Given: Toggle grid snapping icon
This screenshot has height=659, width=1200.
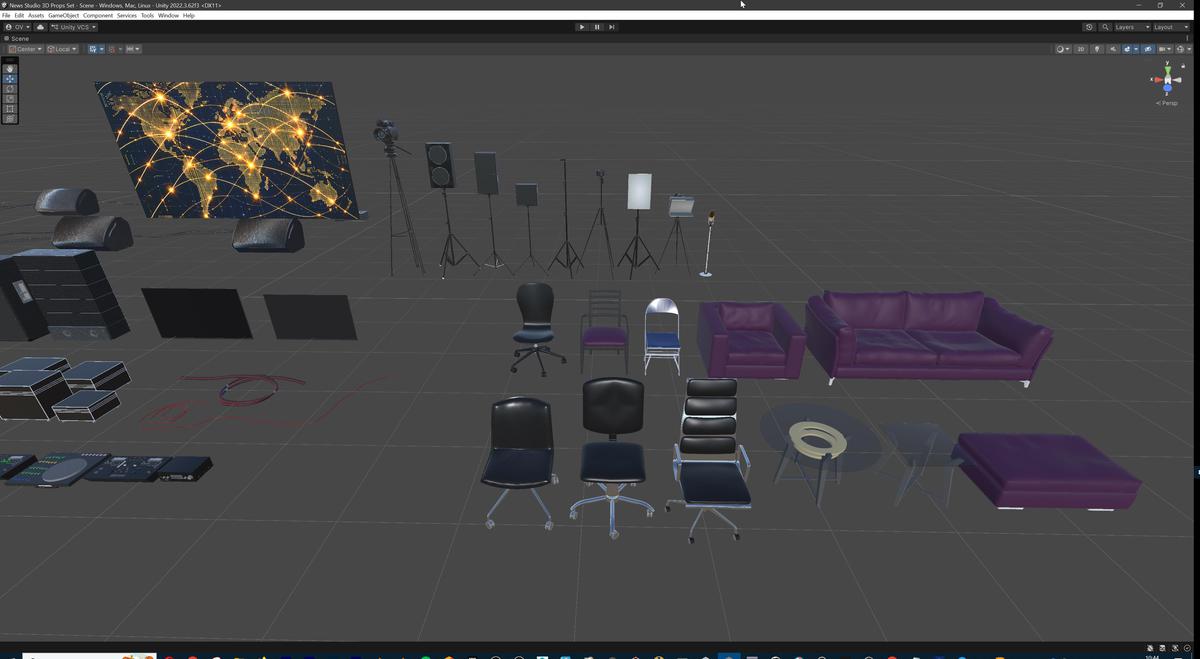Looking at the screenshot, I should (x=112, y=49).
